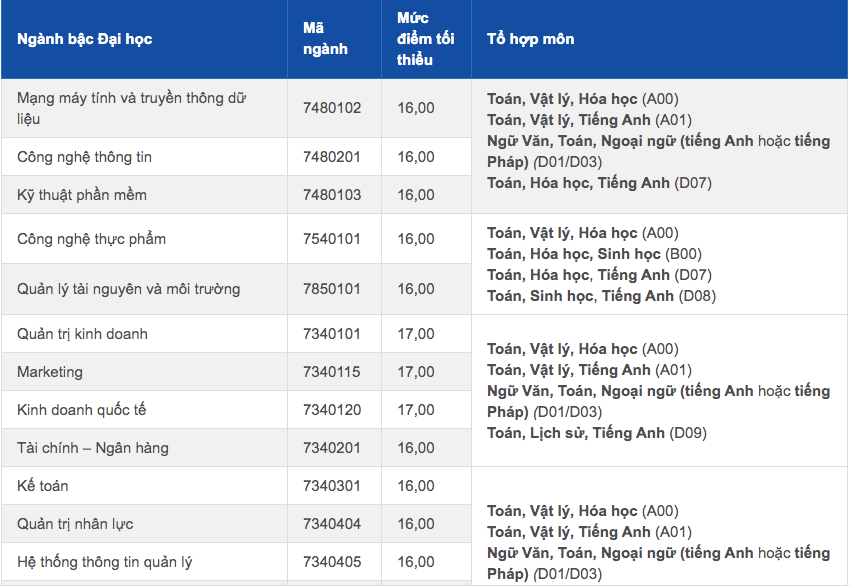
Task: Select "Hệ thống thông tin quản lý" cell
Action: 105,562
